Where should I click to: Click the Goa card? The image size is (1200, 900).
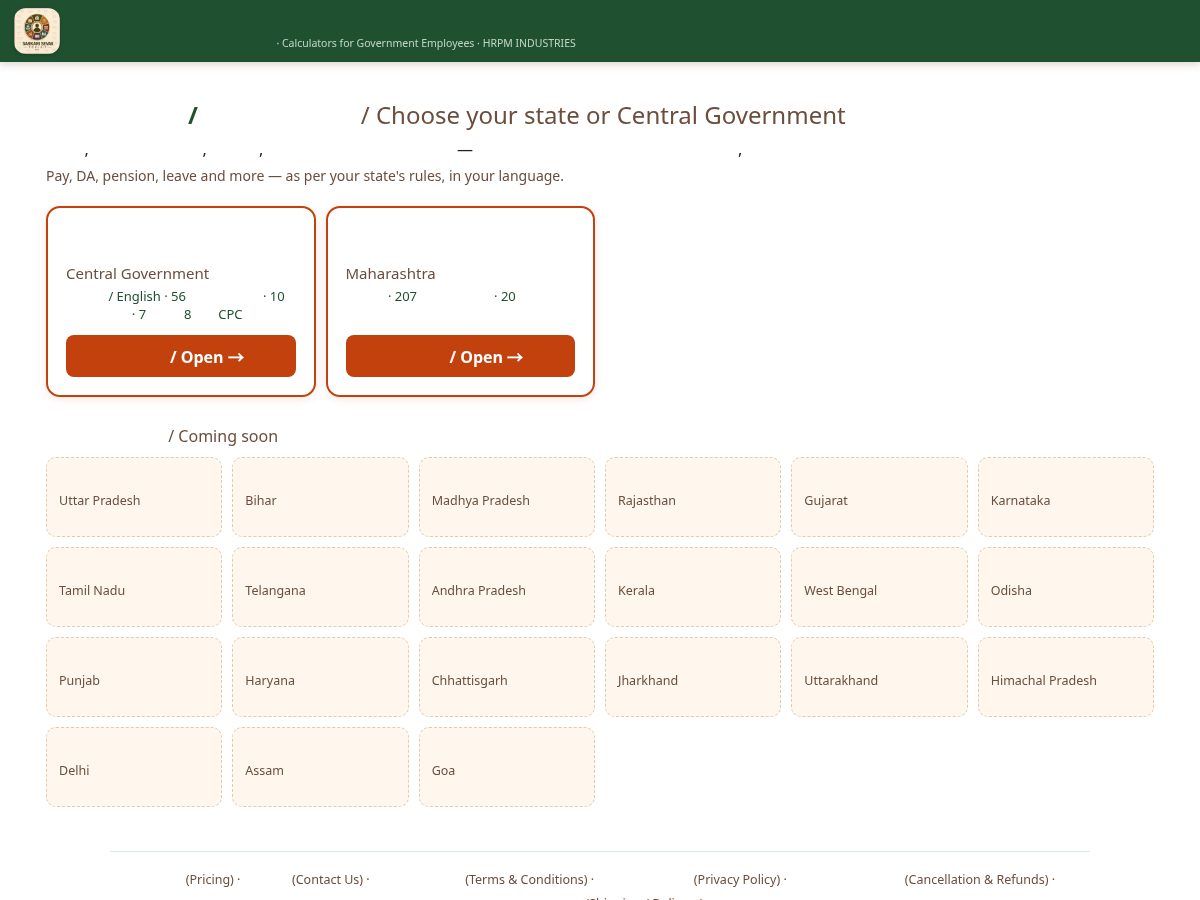[507, 767]
